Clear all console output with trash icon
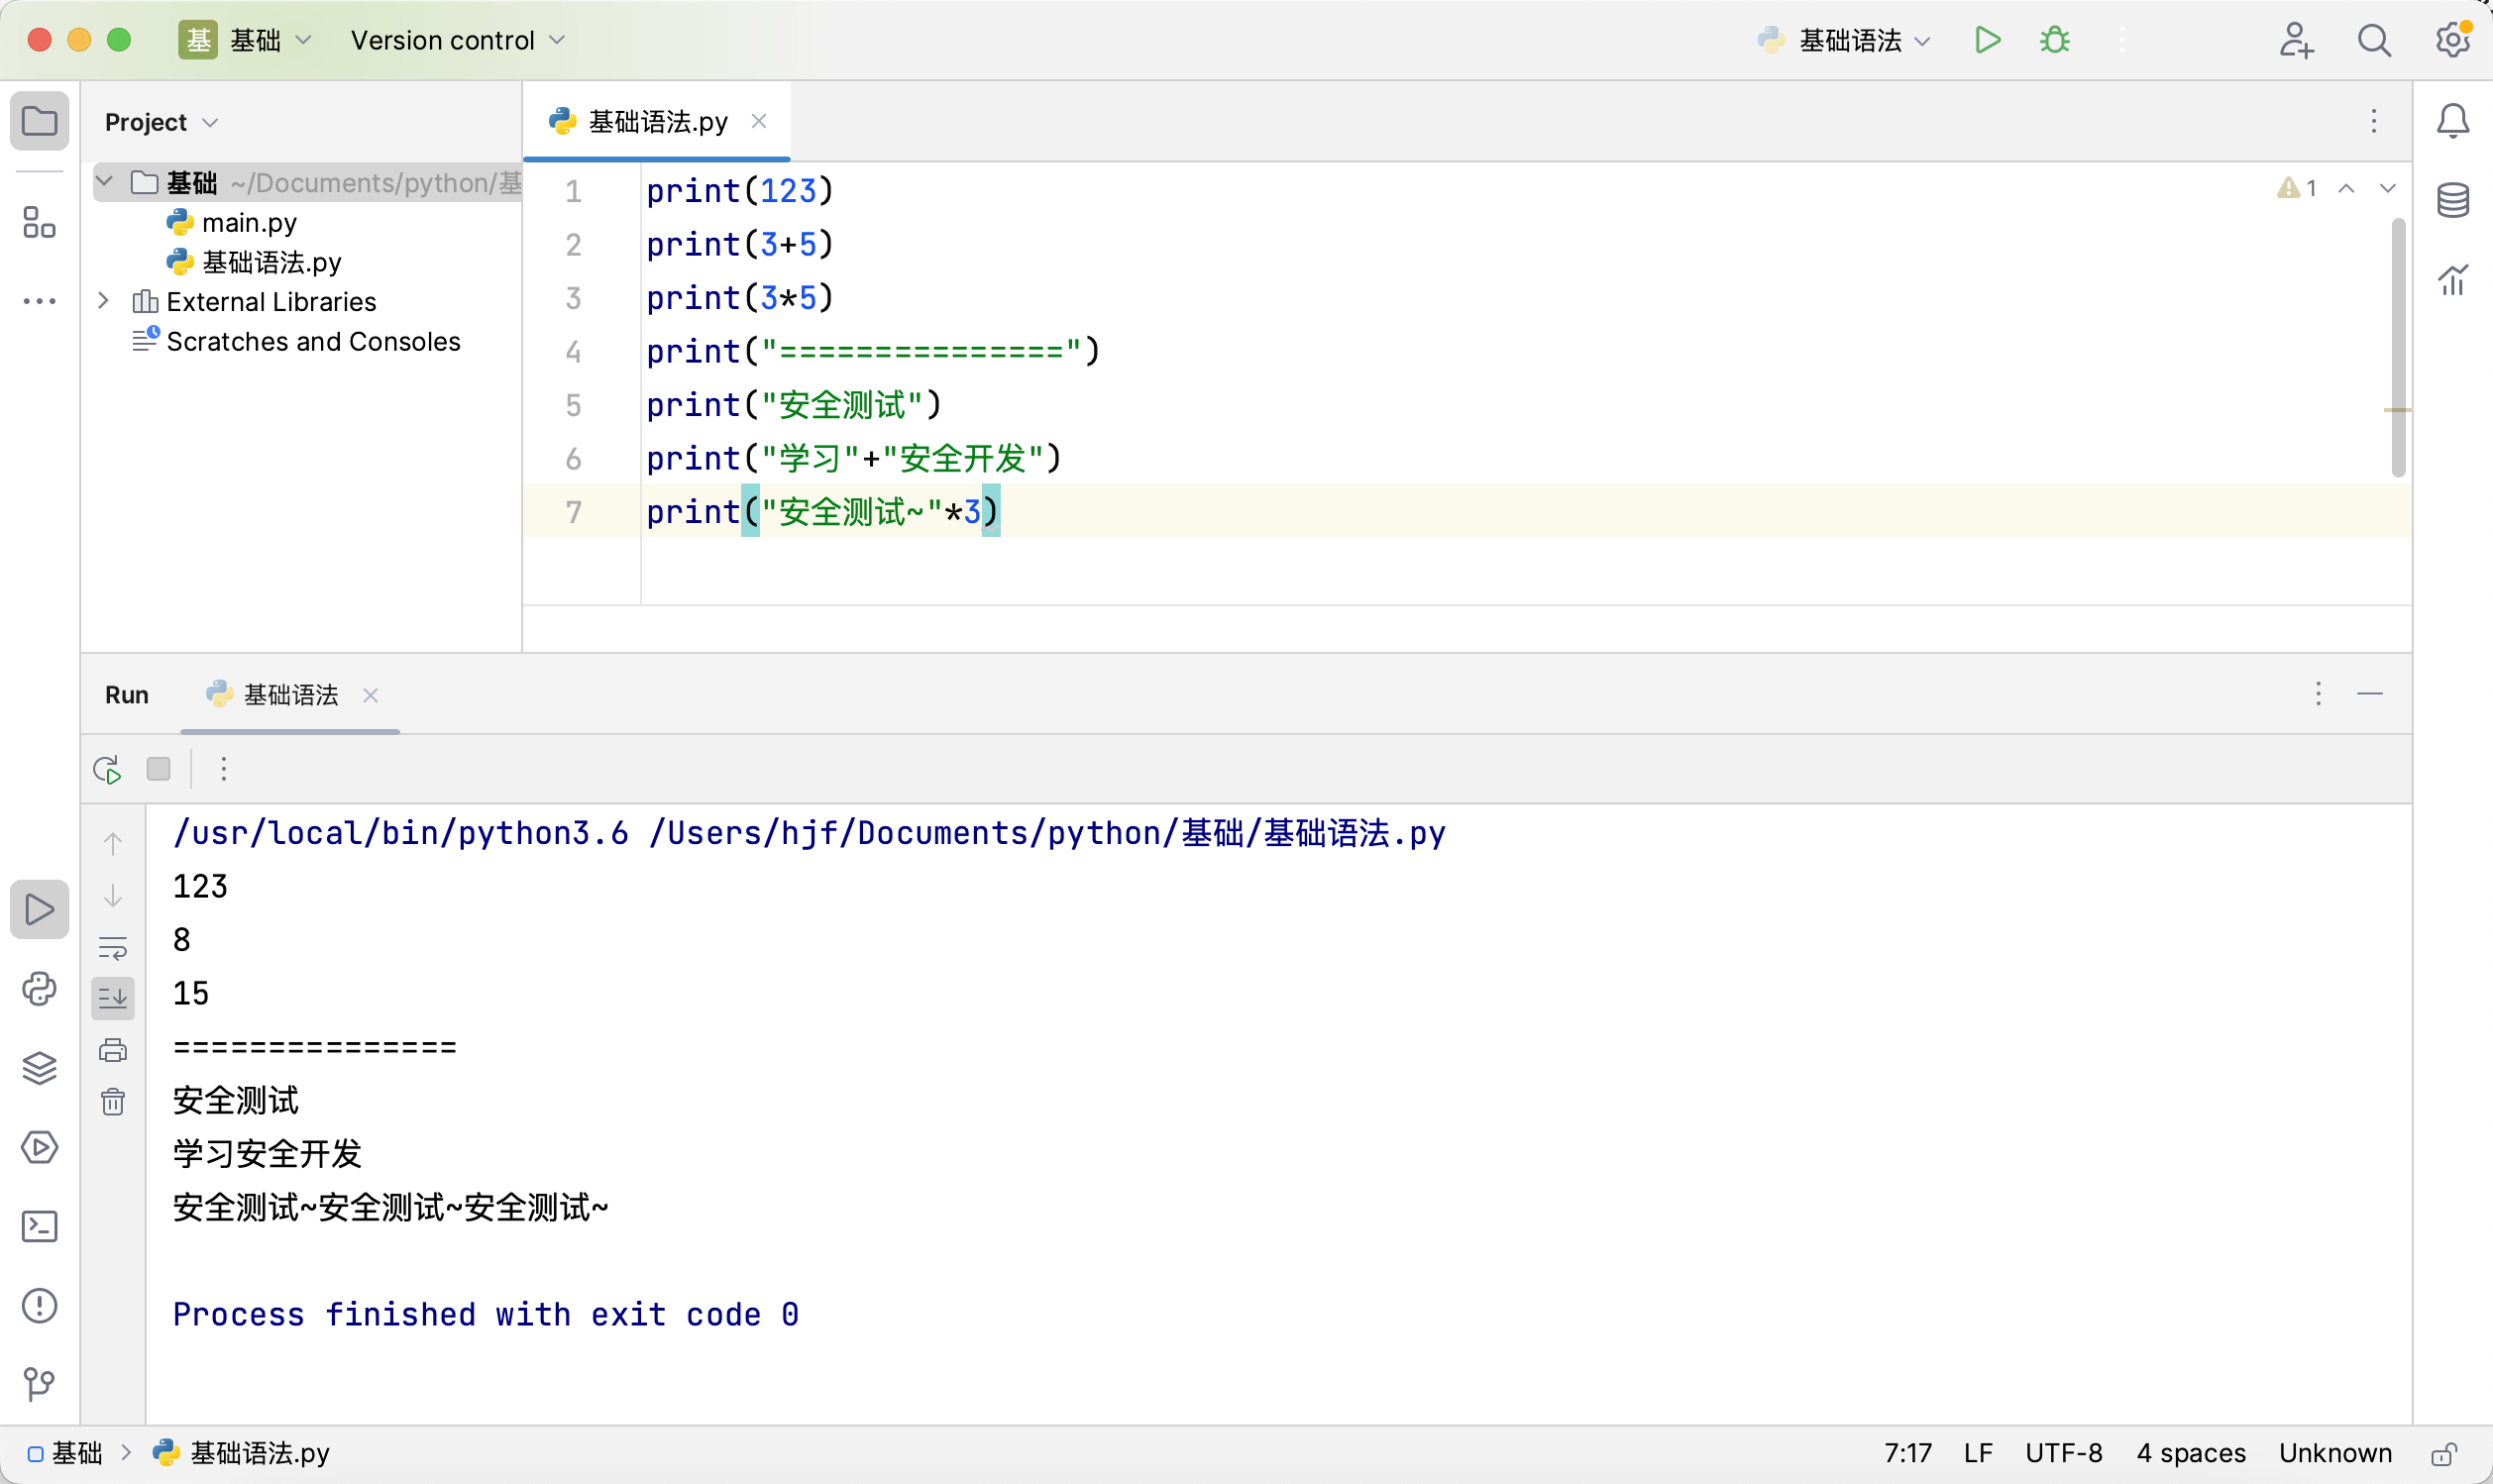This screenshot has width=2493, height=1484. point(113,1102)
